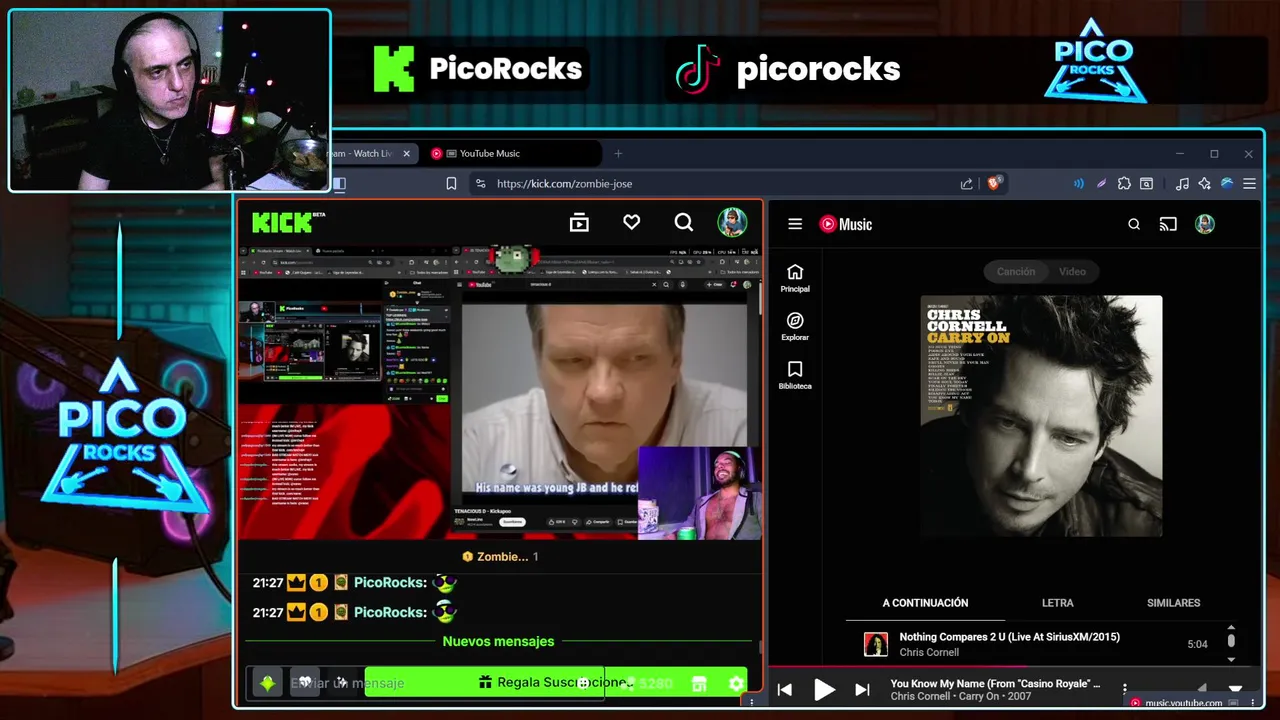Select the LETRA tab

[x=1057, y=603]
